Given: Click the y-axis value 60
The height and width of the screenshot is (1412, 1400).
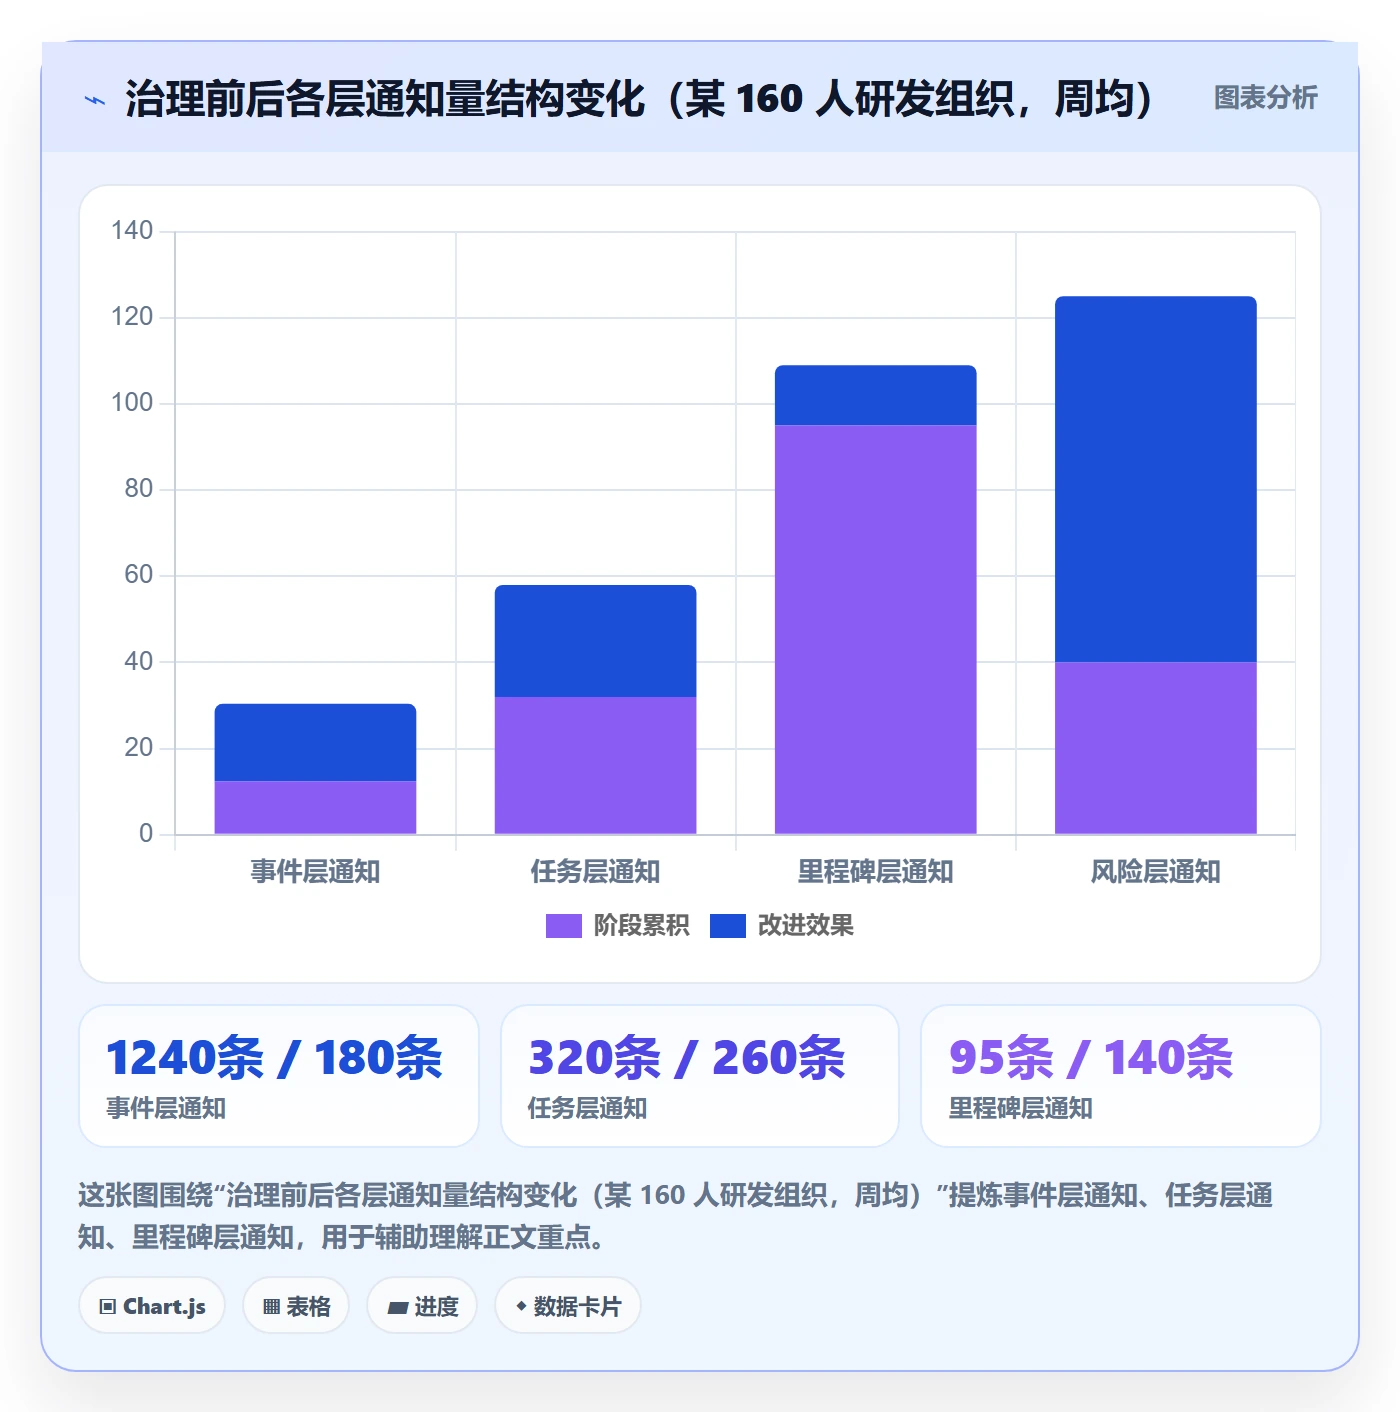Looking at the screenshot, I should (x=138, y=575).
